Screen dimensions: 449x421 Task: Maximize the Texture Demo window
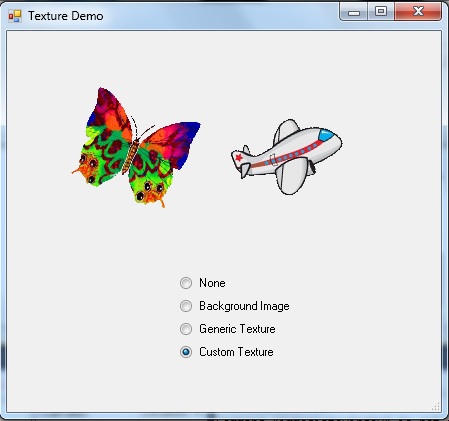(381, 12)
